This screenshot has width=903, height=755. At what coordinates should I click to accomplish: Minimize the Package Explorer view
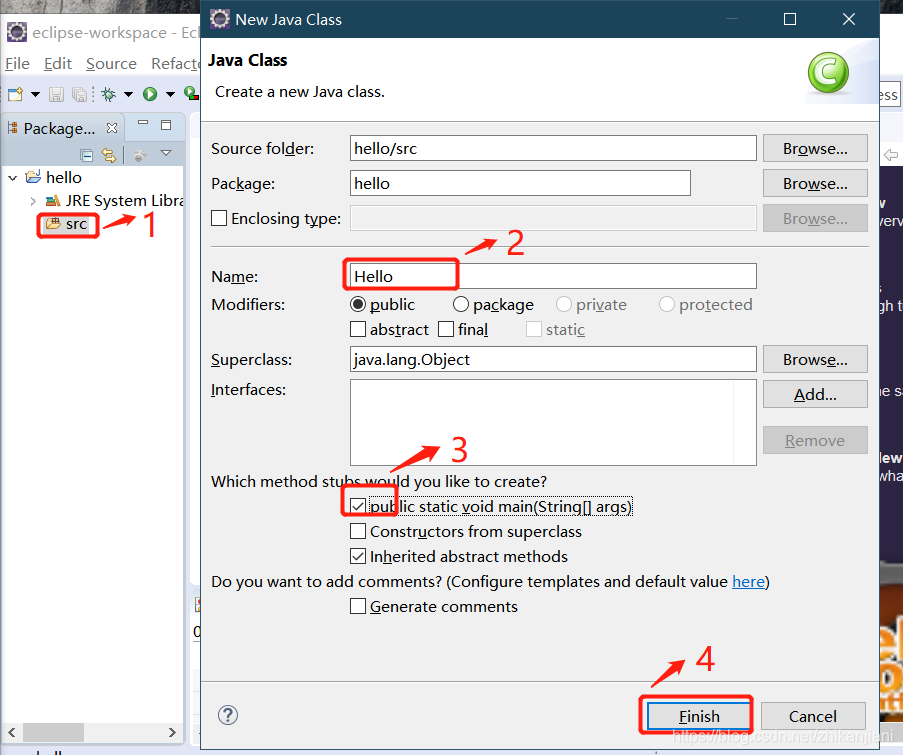(x=143, y=123)
